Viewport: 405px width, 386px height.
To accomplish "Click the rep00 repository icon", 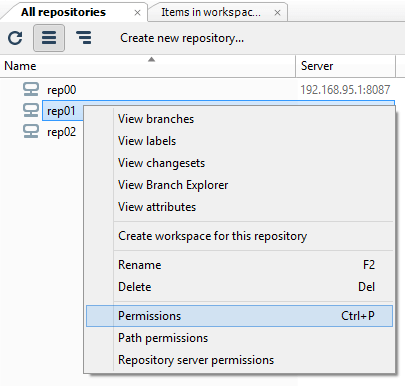I will coord(31,90).
